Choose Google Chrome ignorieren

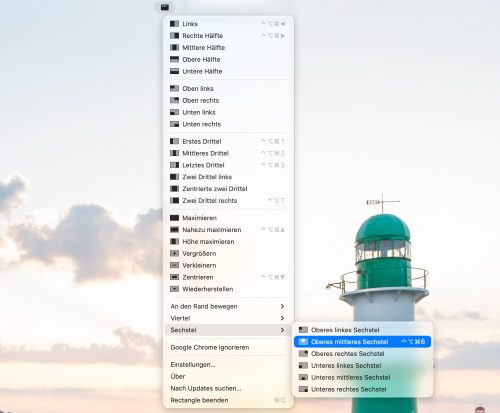[228, 347]
